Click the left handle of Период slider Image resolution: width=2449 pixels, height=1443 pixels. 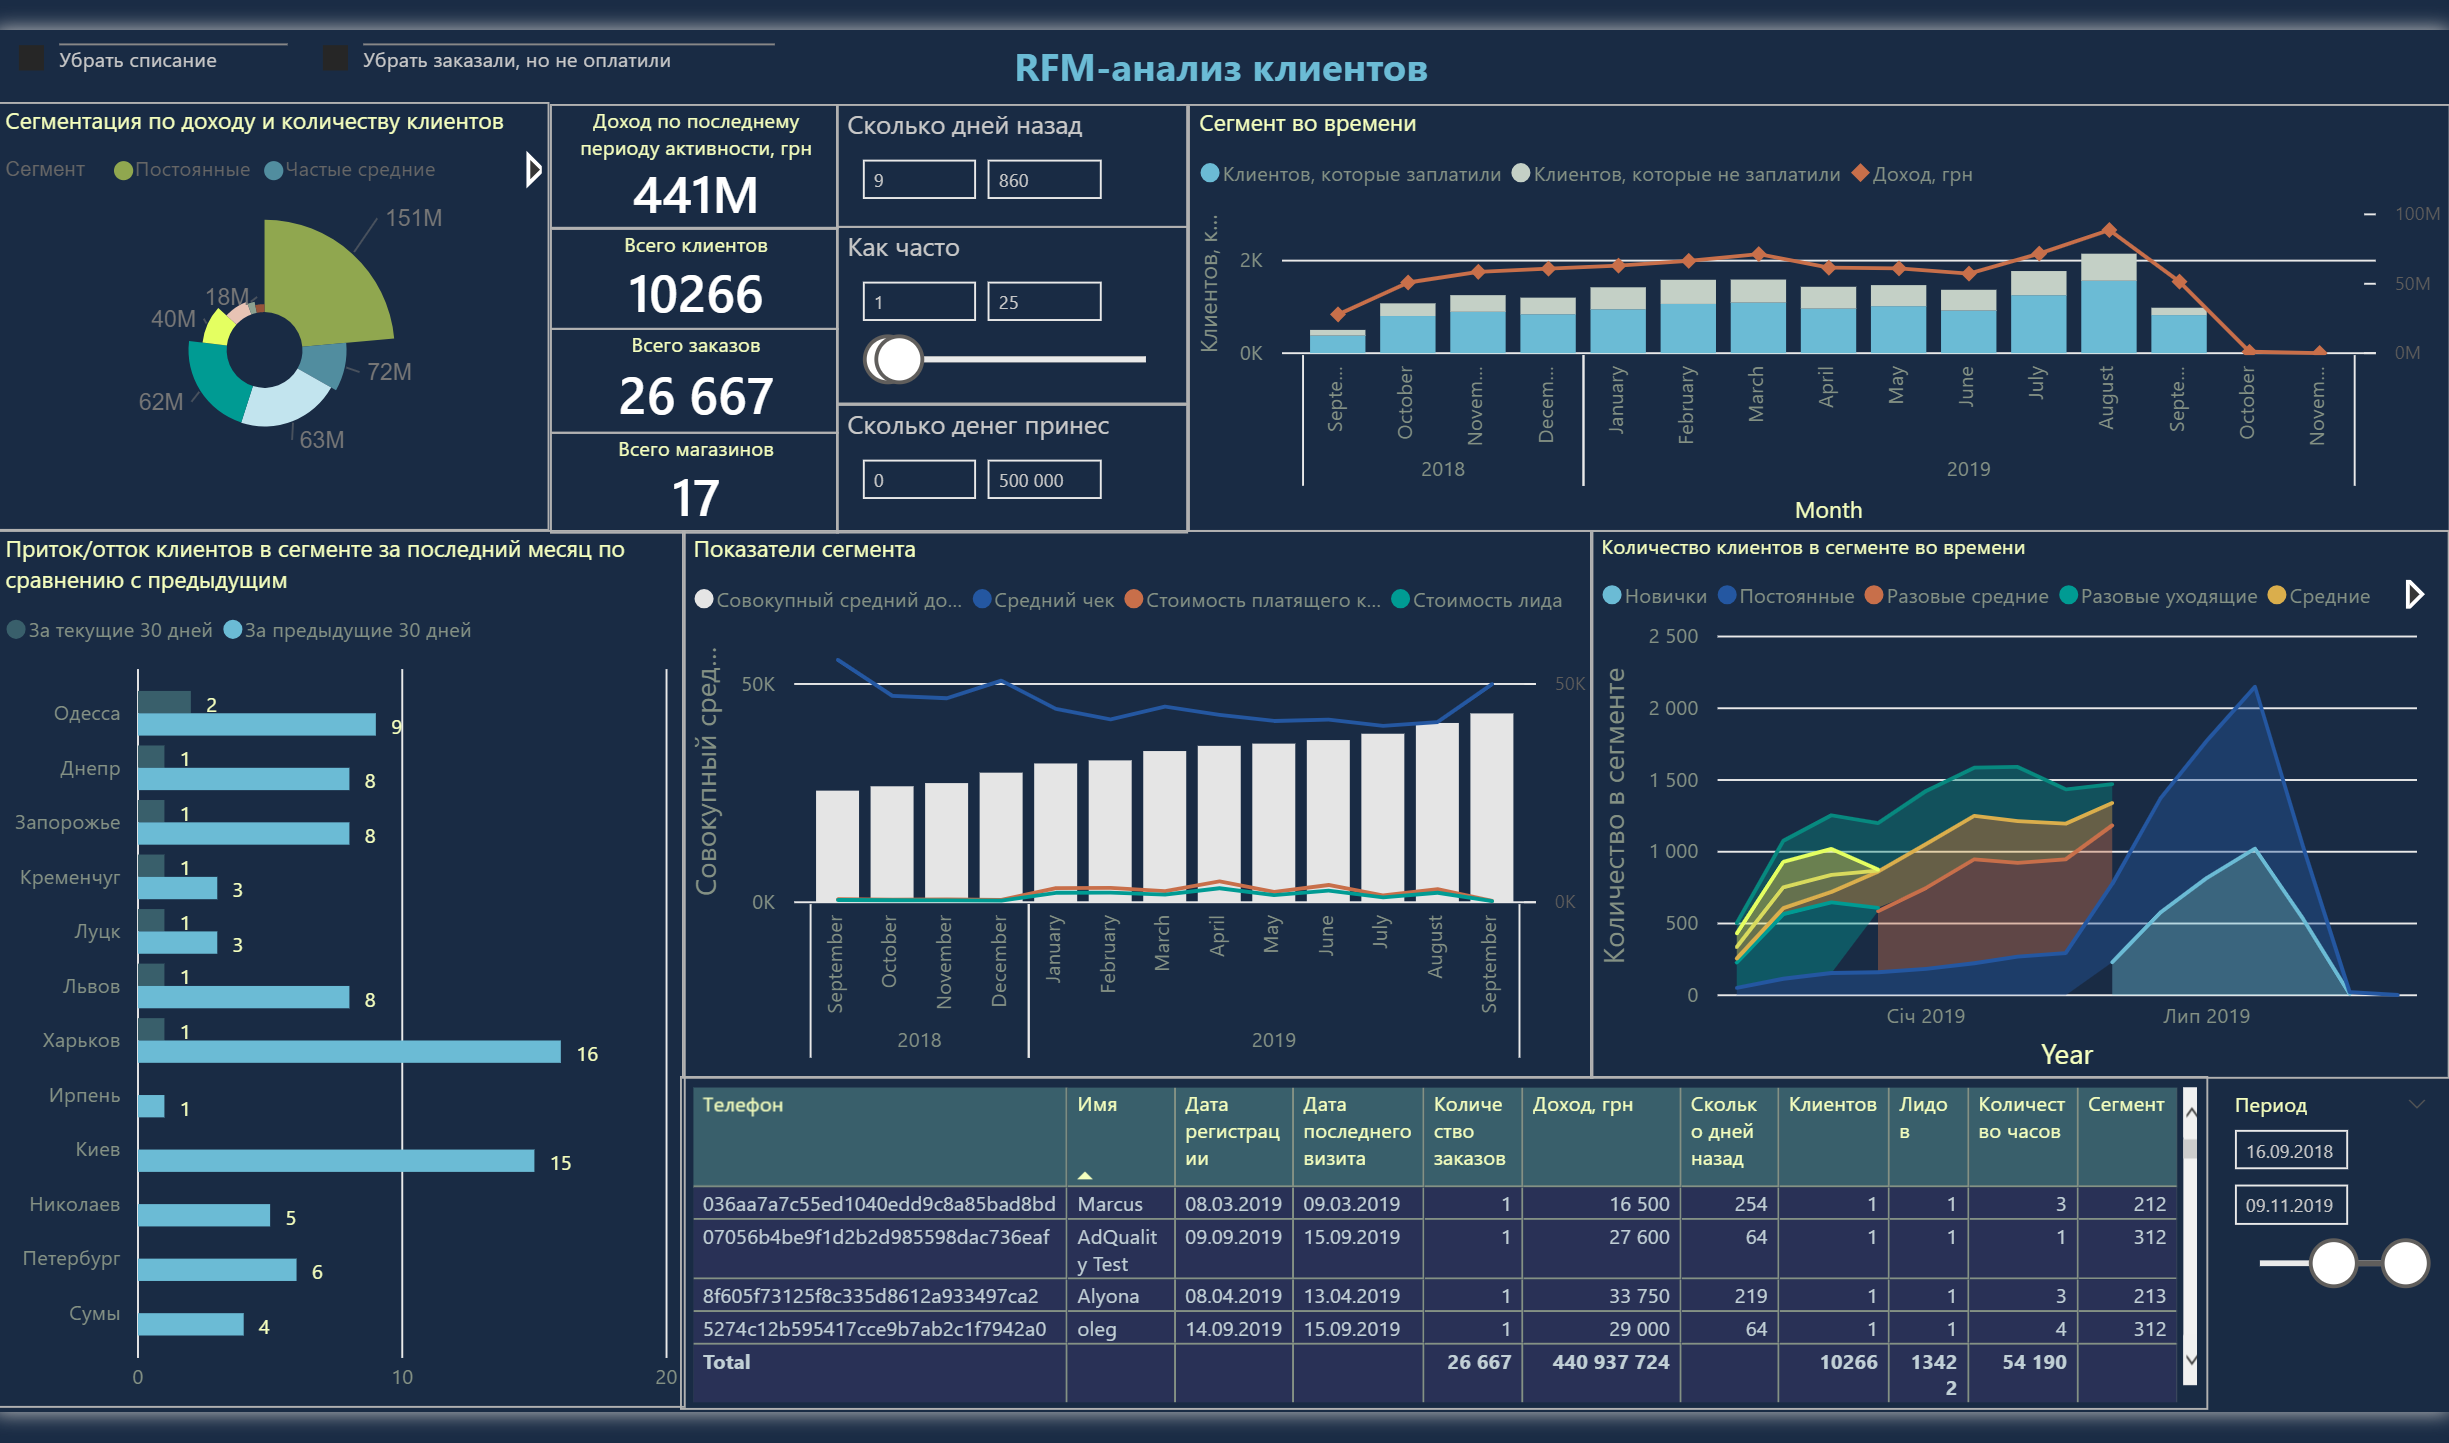pos(2334,1263)
